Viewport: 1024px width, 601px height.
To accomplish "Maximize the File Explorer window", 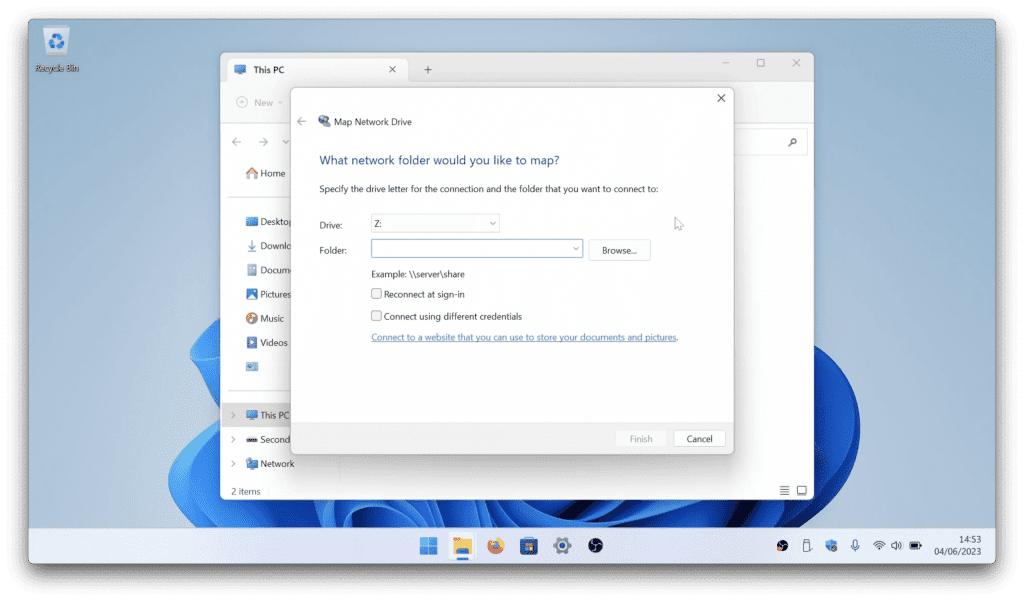I will point(761,63).
